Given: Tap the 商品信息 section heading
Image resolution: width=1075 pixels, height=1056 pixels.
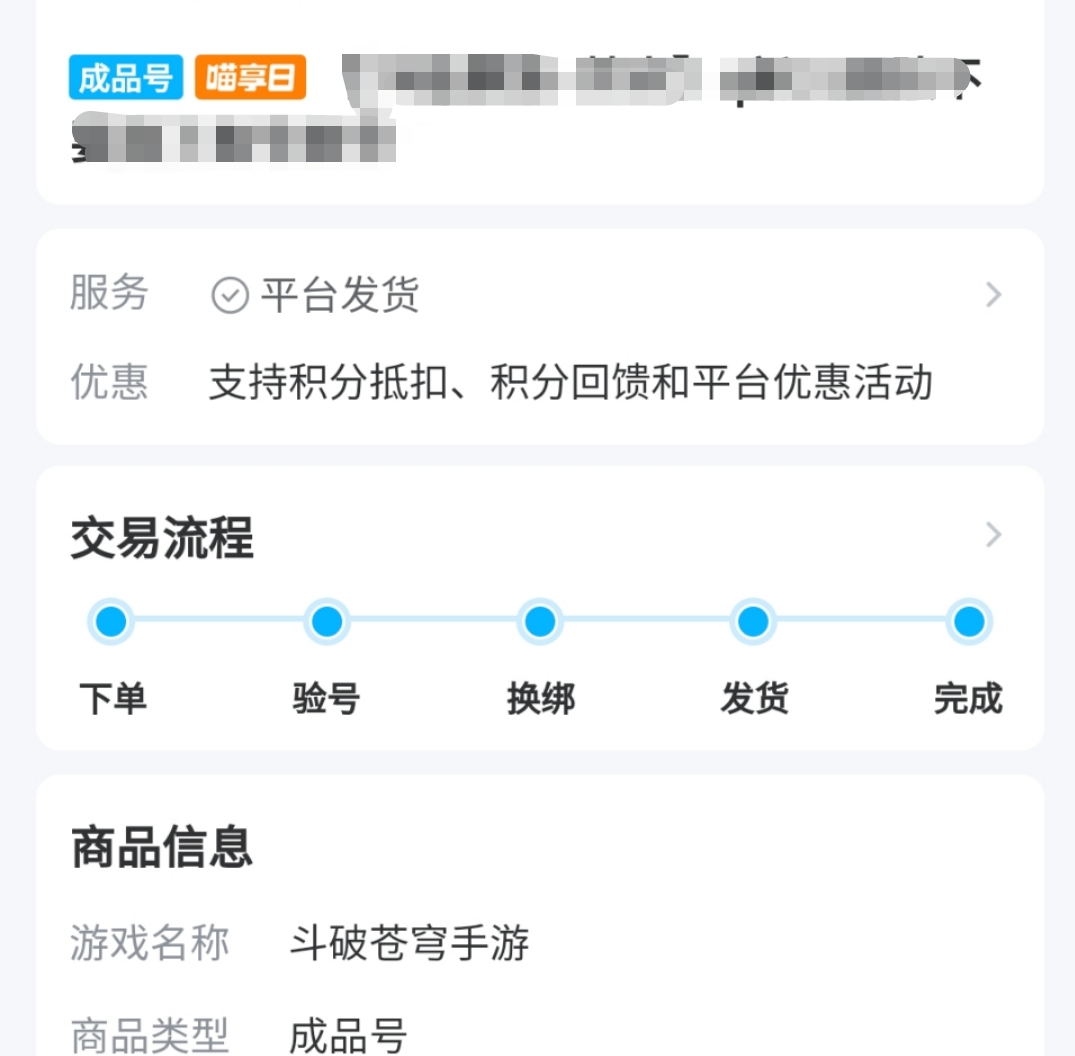Looking at the screenshot, I should (162, 847).
